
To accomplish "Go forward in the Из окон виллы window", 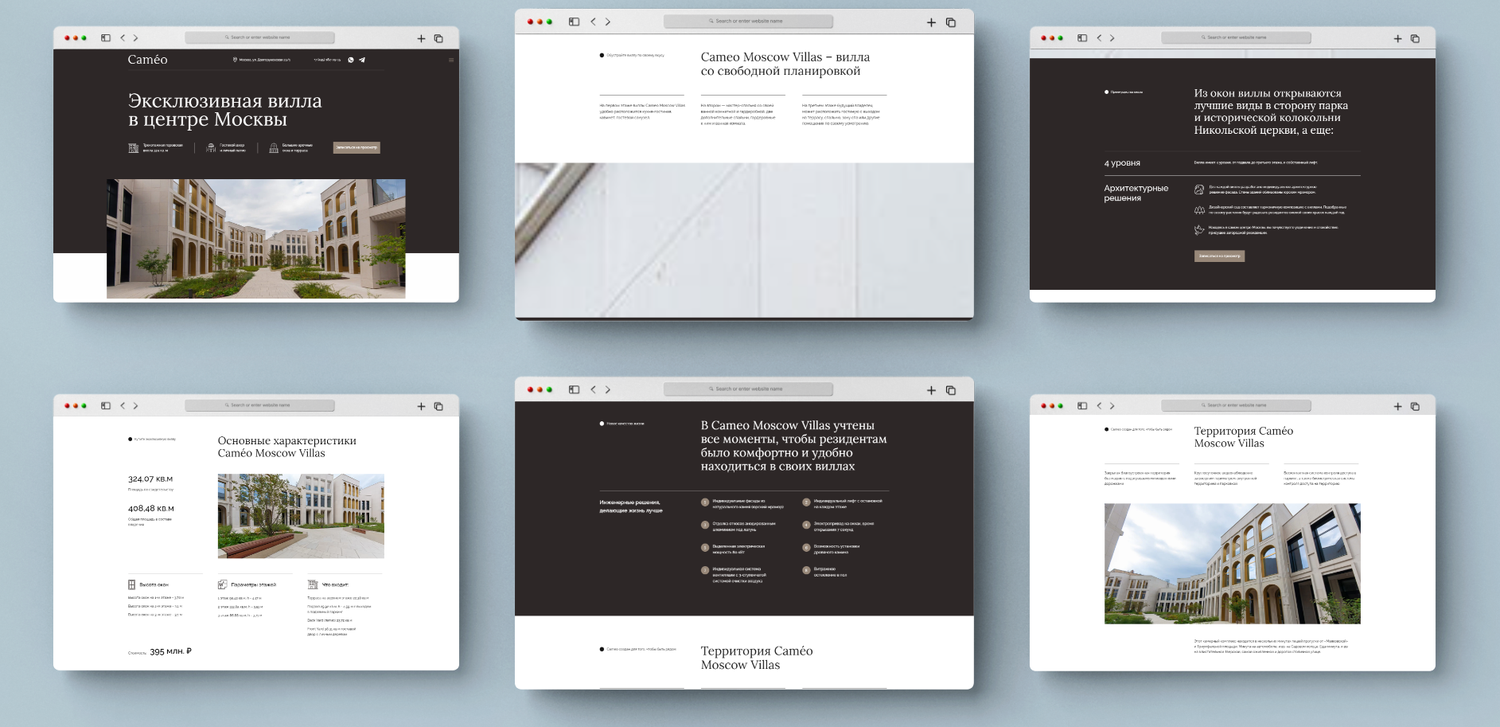I will click(x=1113, y=38).
